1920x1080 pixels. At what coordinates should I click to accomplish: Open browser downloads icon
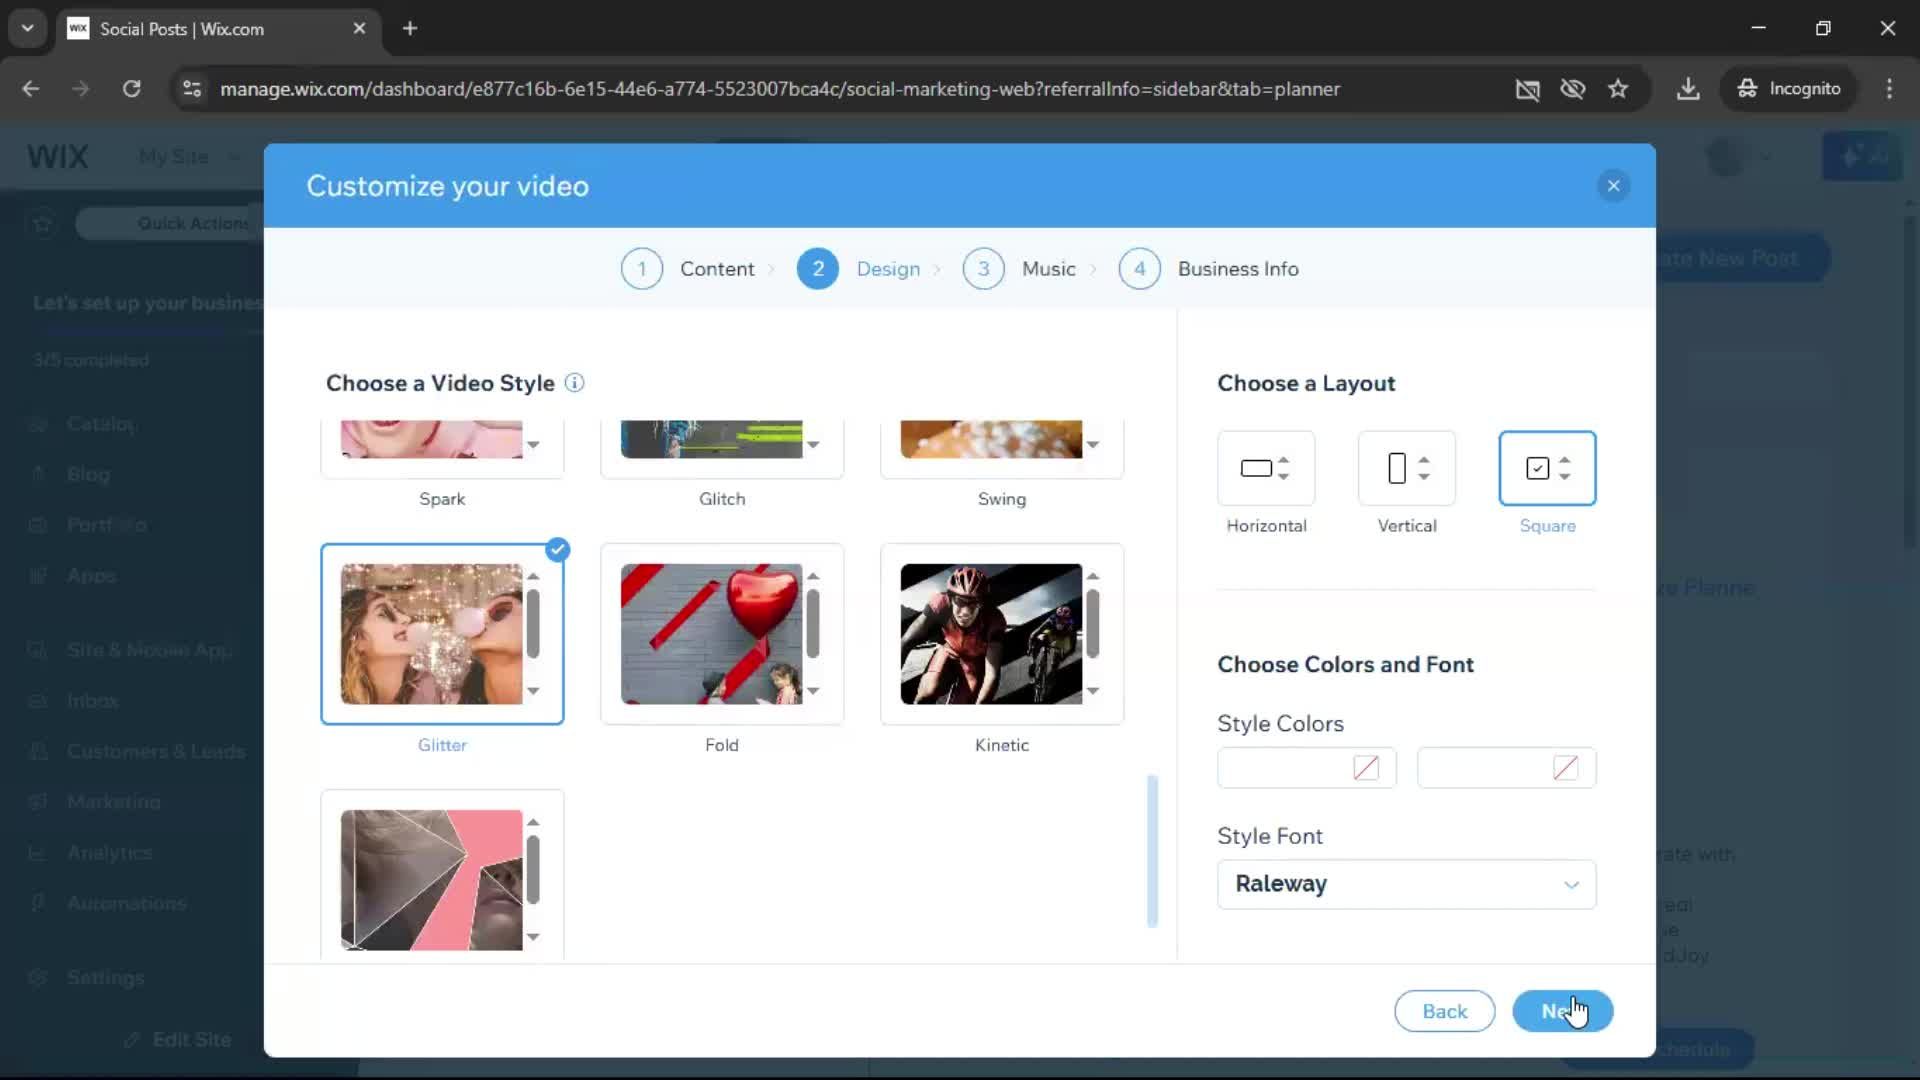coord(1688,89)
